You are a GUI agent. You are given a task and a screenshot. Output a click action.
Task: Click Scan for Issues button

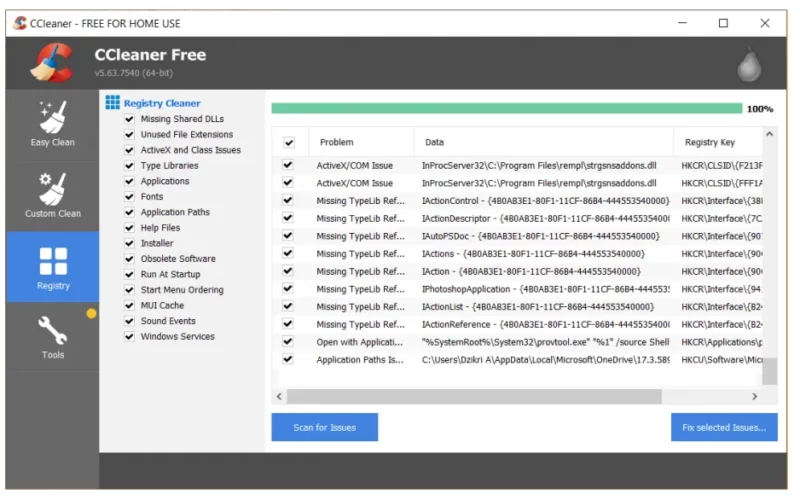tap(324, 428)
